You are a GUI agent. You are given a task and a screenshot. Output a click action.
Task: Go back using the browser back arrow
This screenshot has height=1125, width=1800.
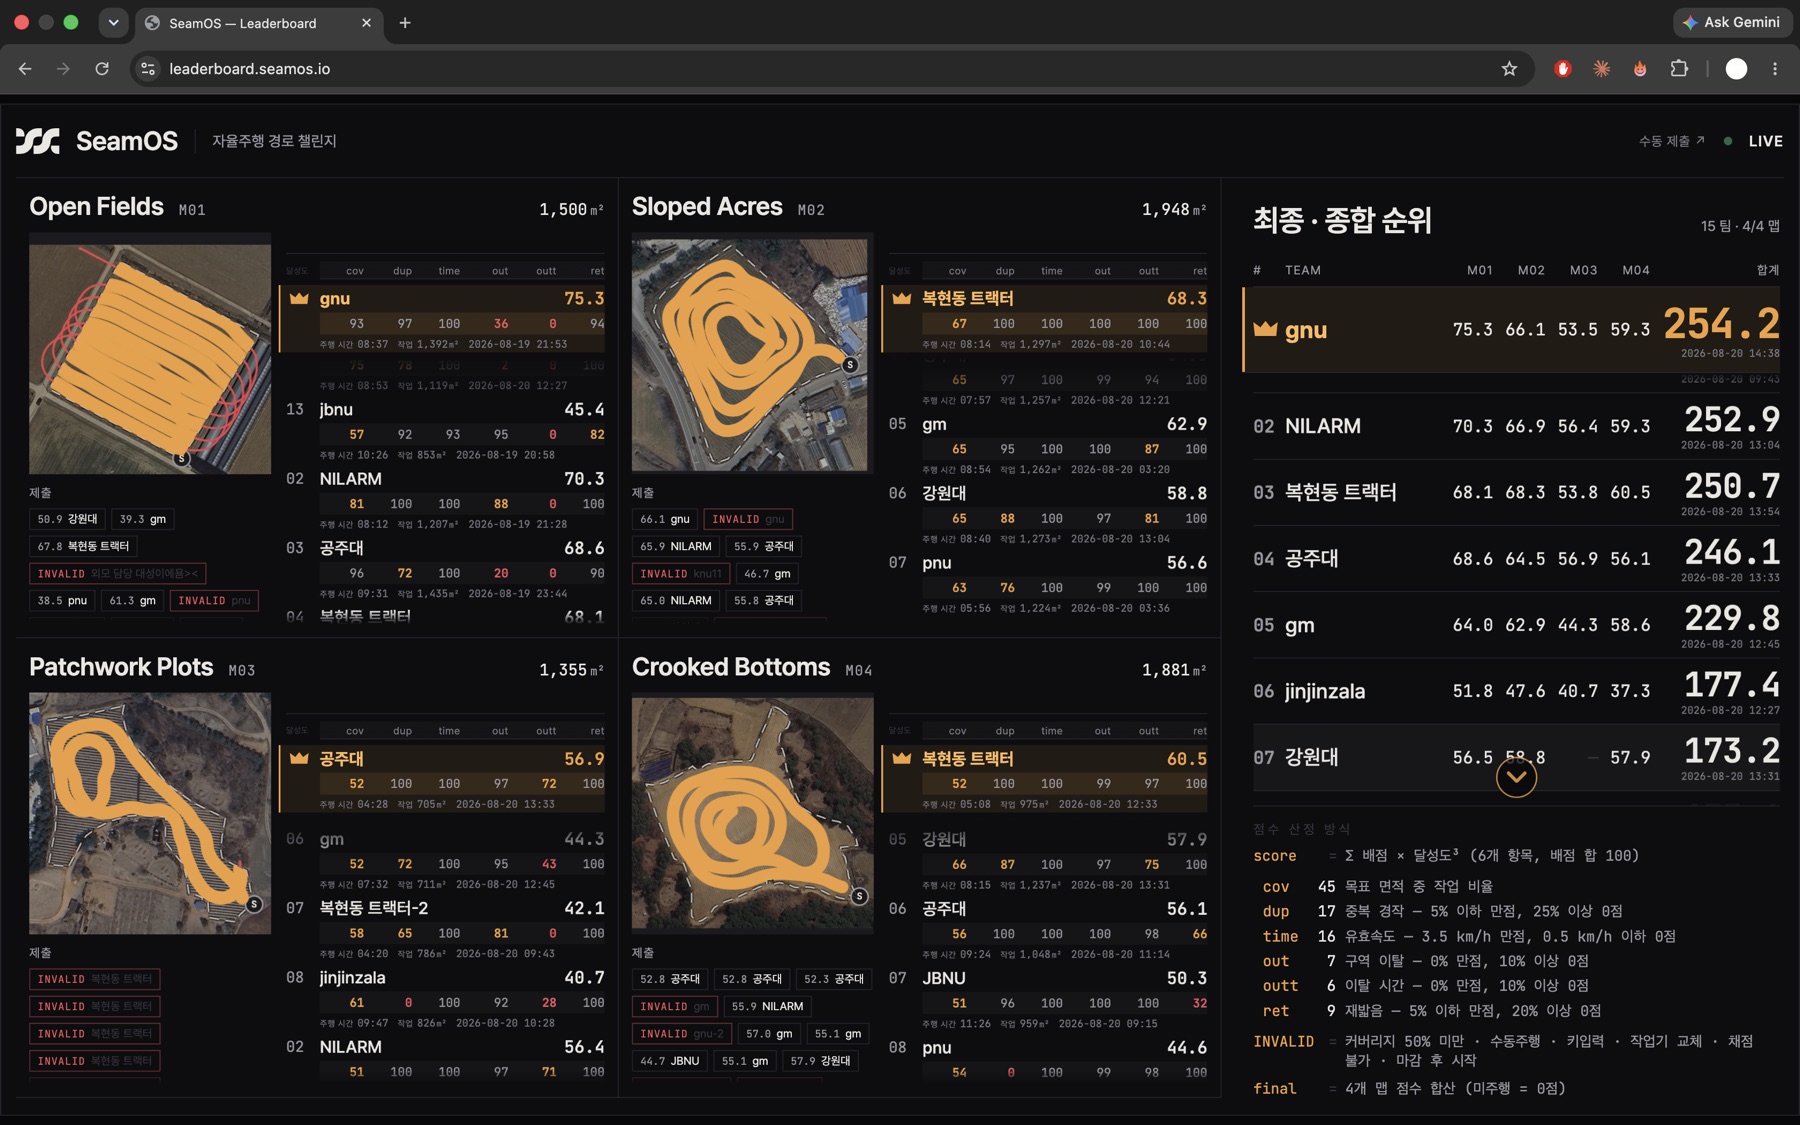[25, 69]
